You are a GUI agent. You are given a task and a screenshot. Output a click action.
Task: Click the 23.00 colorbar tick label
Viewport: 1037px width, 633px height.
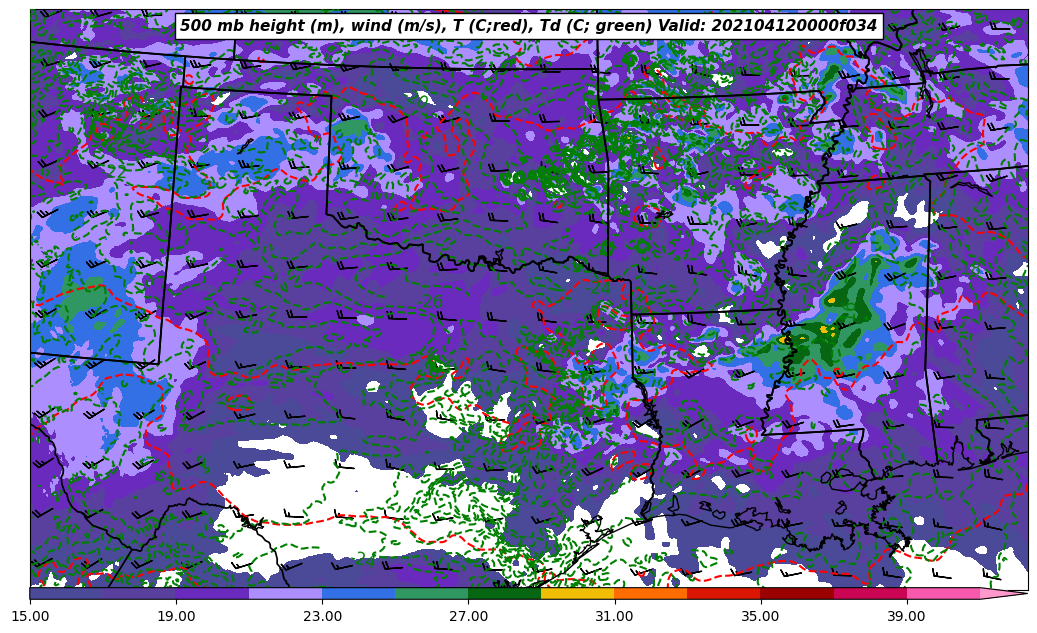(x=322, y=616)
